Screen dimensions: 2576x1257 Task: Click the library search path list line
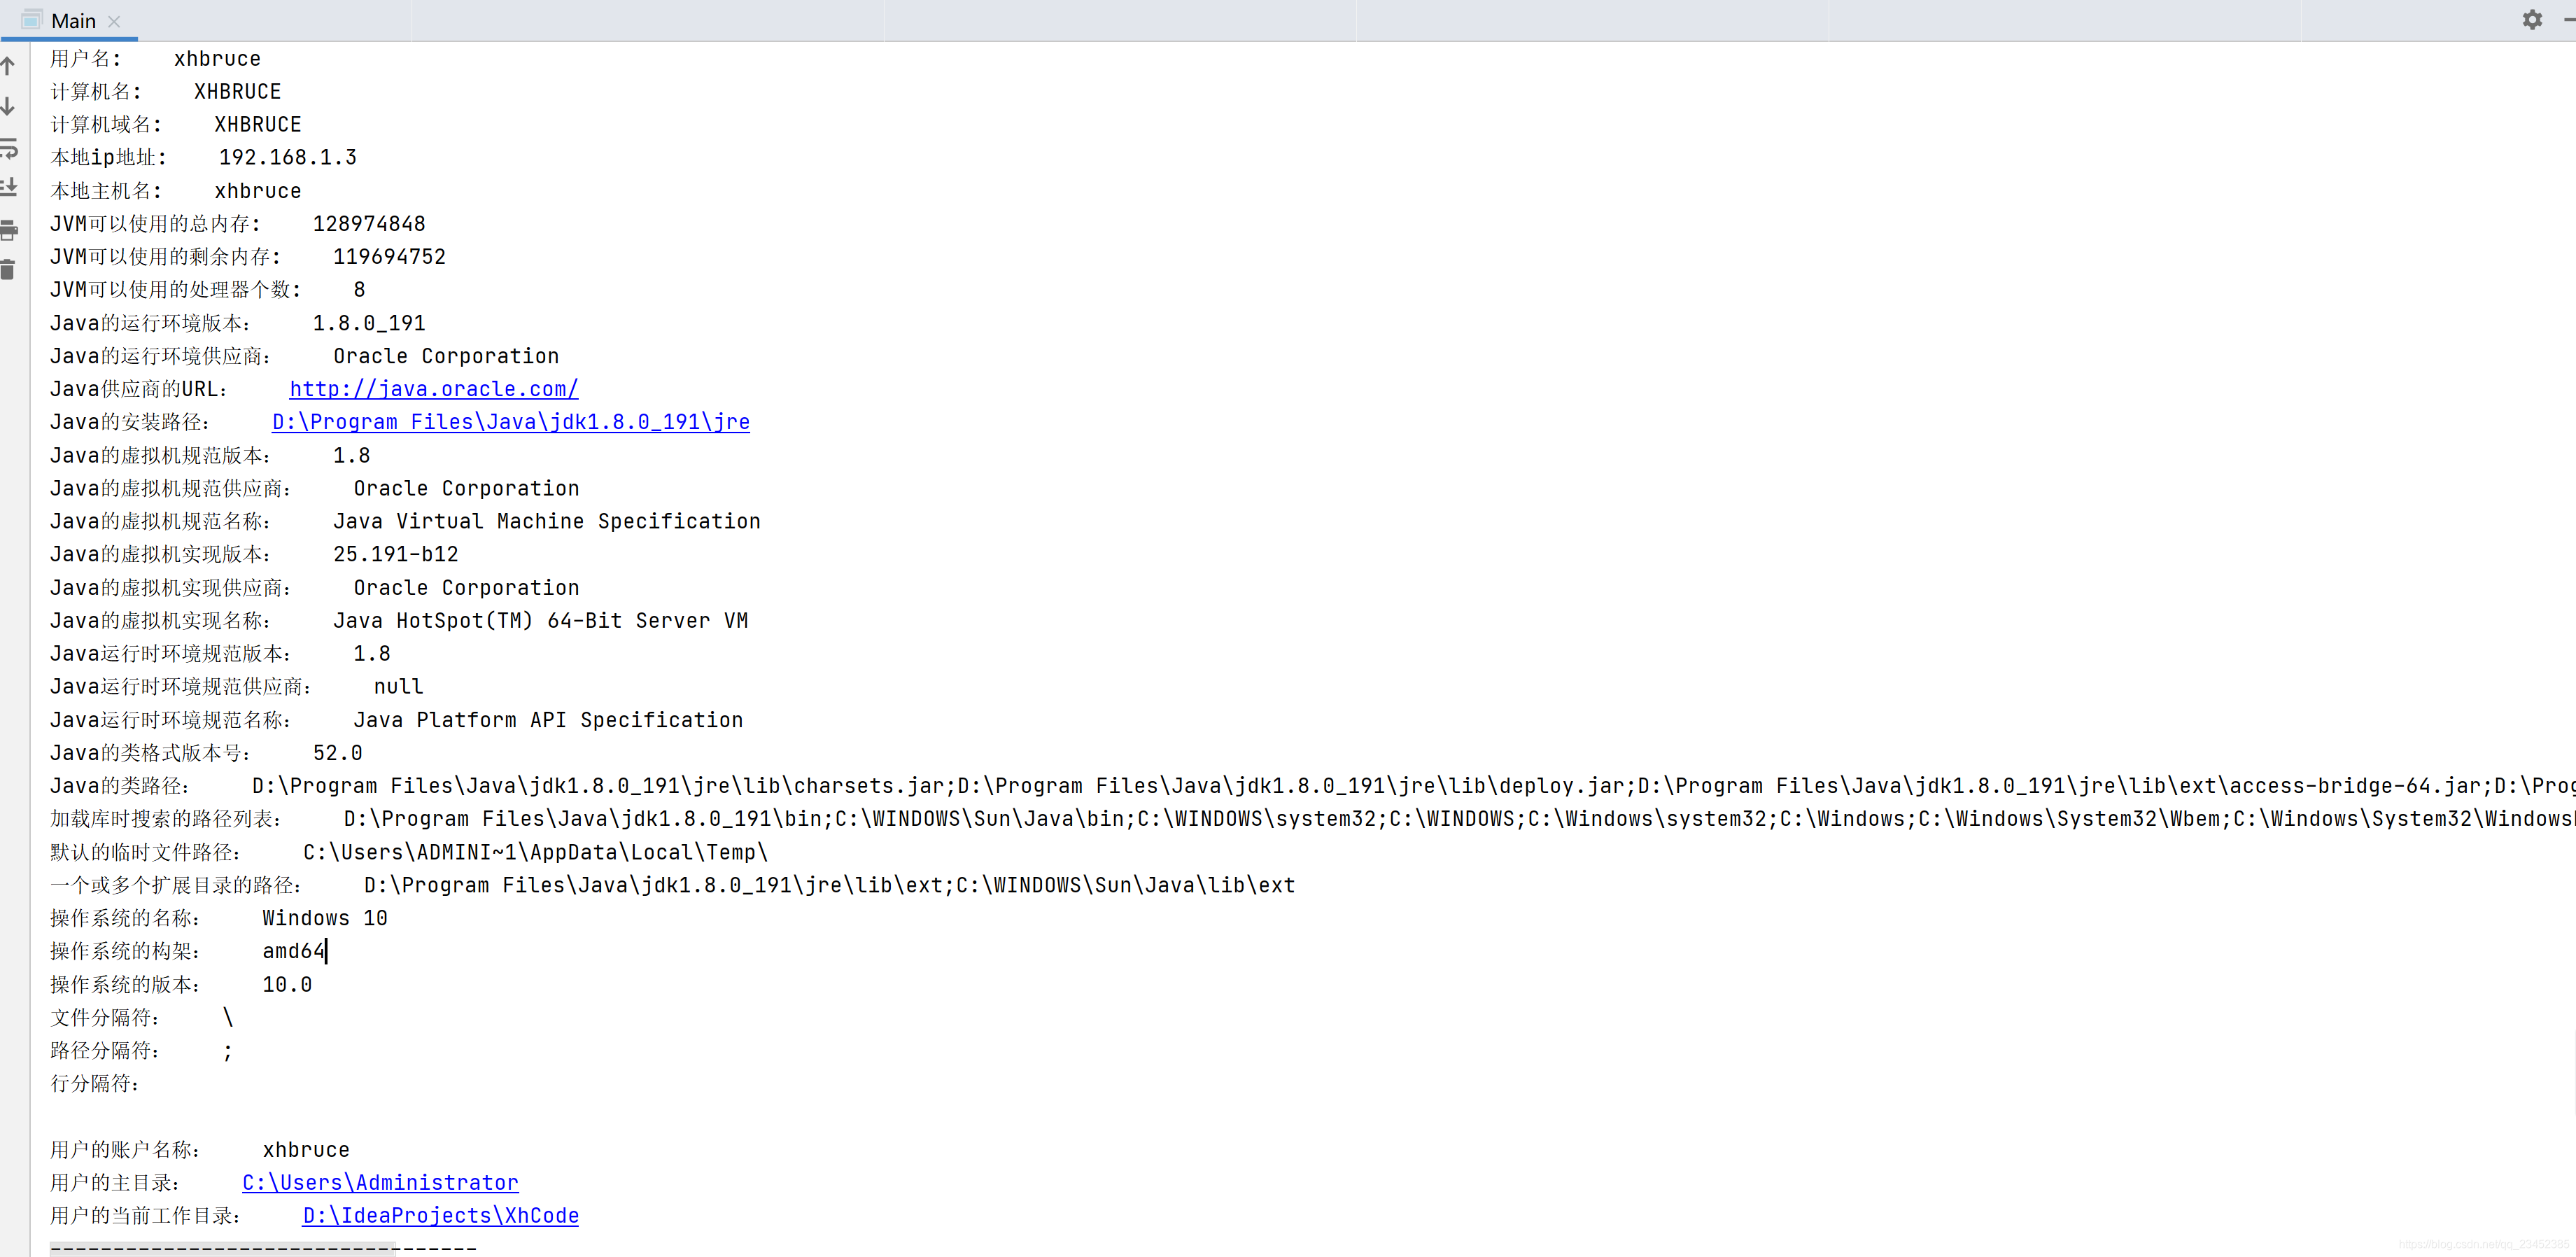click(x=1312, y=819)
